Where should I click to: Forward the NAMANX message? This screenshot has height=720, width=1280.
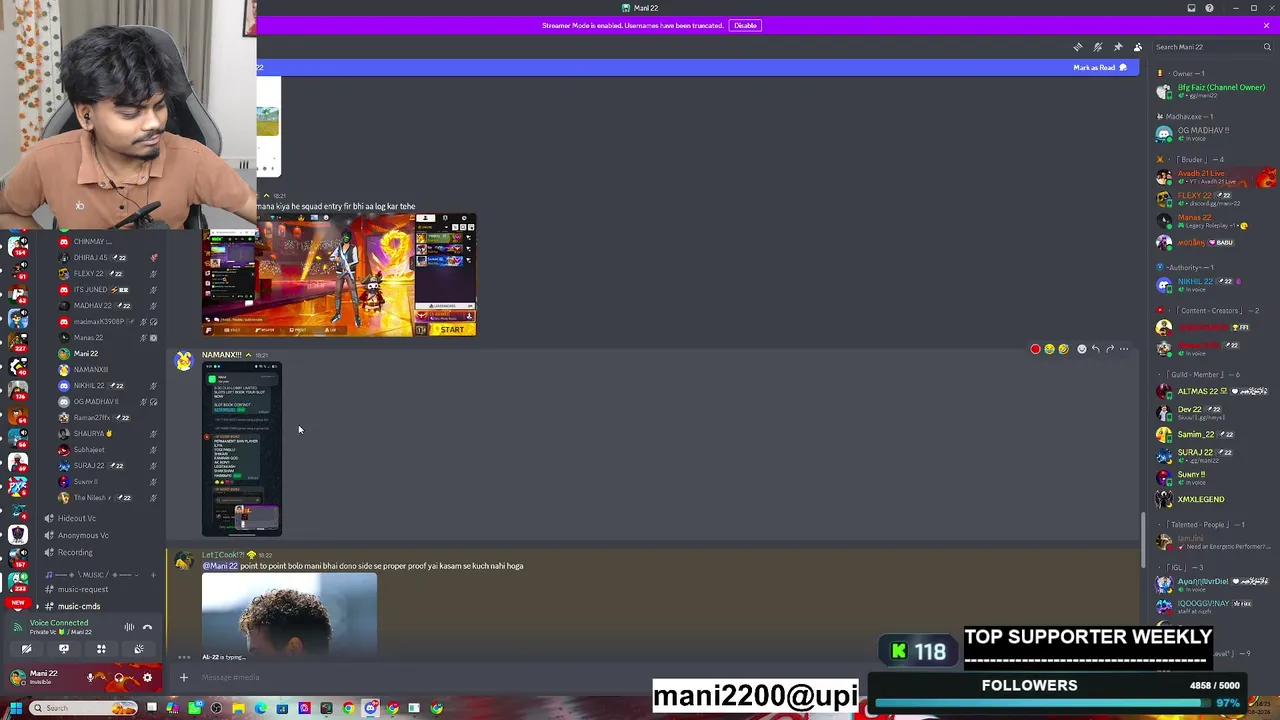(1109, 349)
